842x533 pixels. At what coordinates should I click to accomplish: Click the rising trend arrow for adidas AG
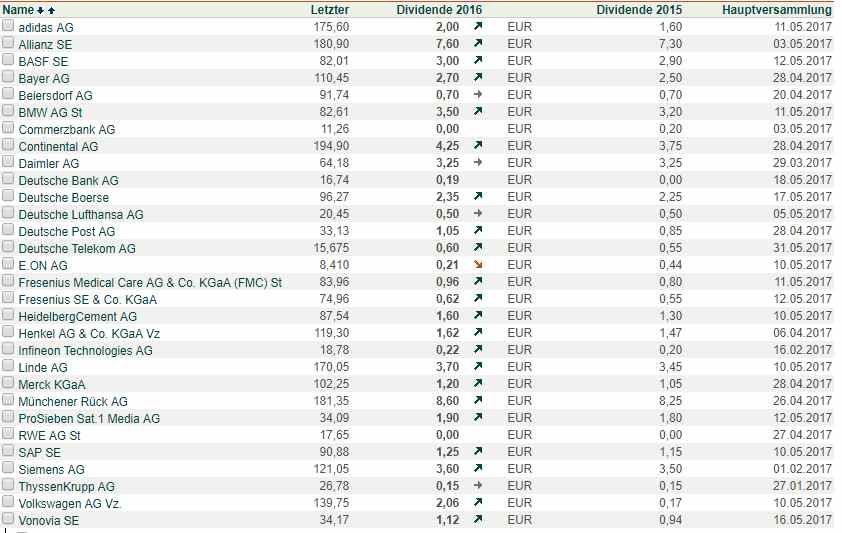click(478, 26)
